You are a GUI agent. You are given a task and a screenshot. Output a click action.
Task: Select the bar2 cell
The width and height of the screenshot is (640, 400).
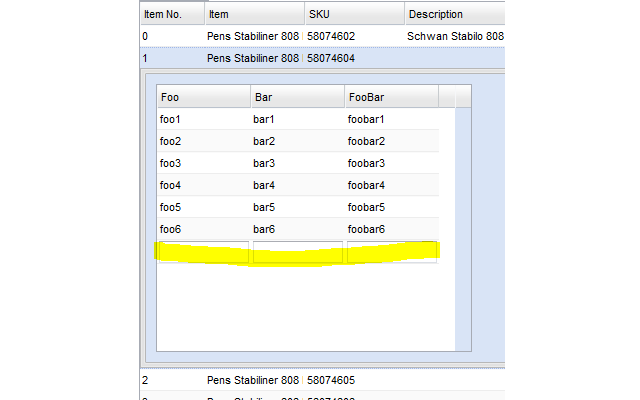(297, 141)
